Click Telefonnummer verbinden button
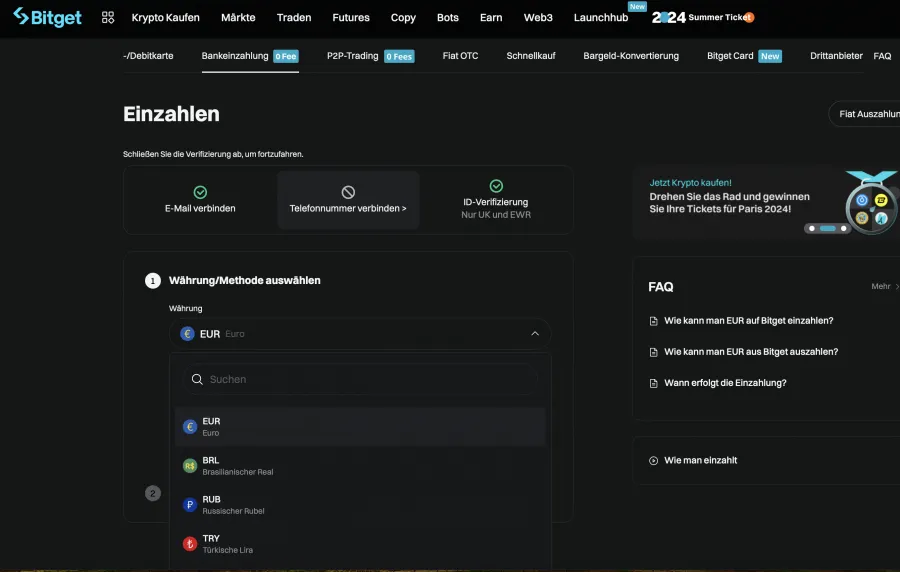 click(x=348, y=200)
